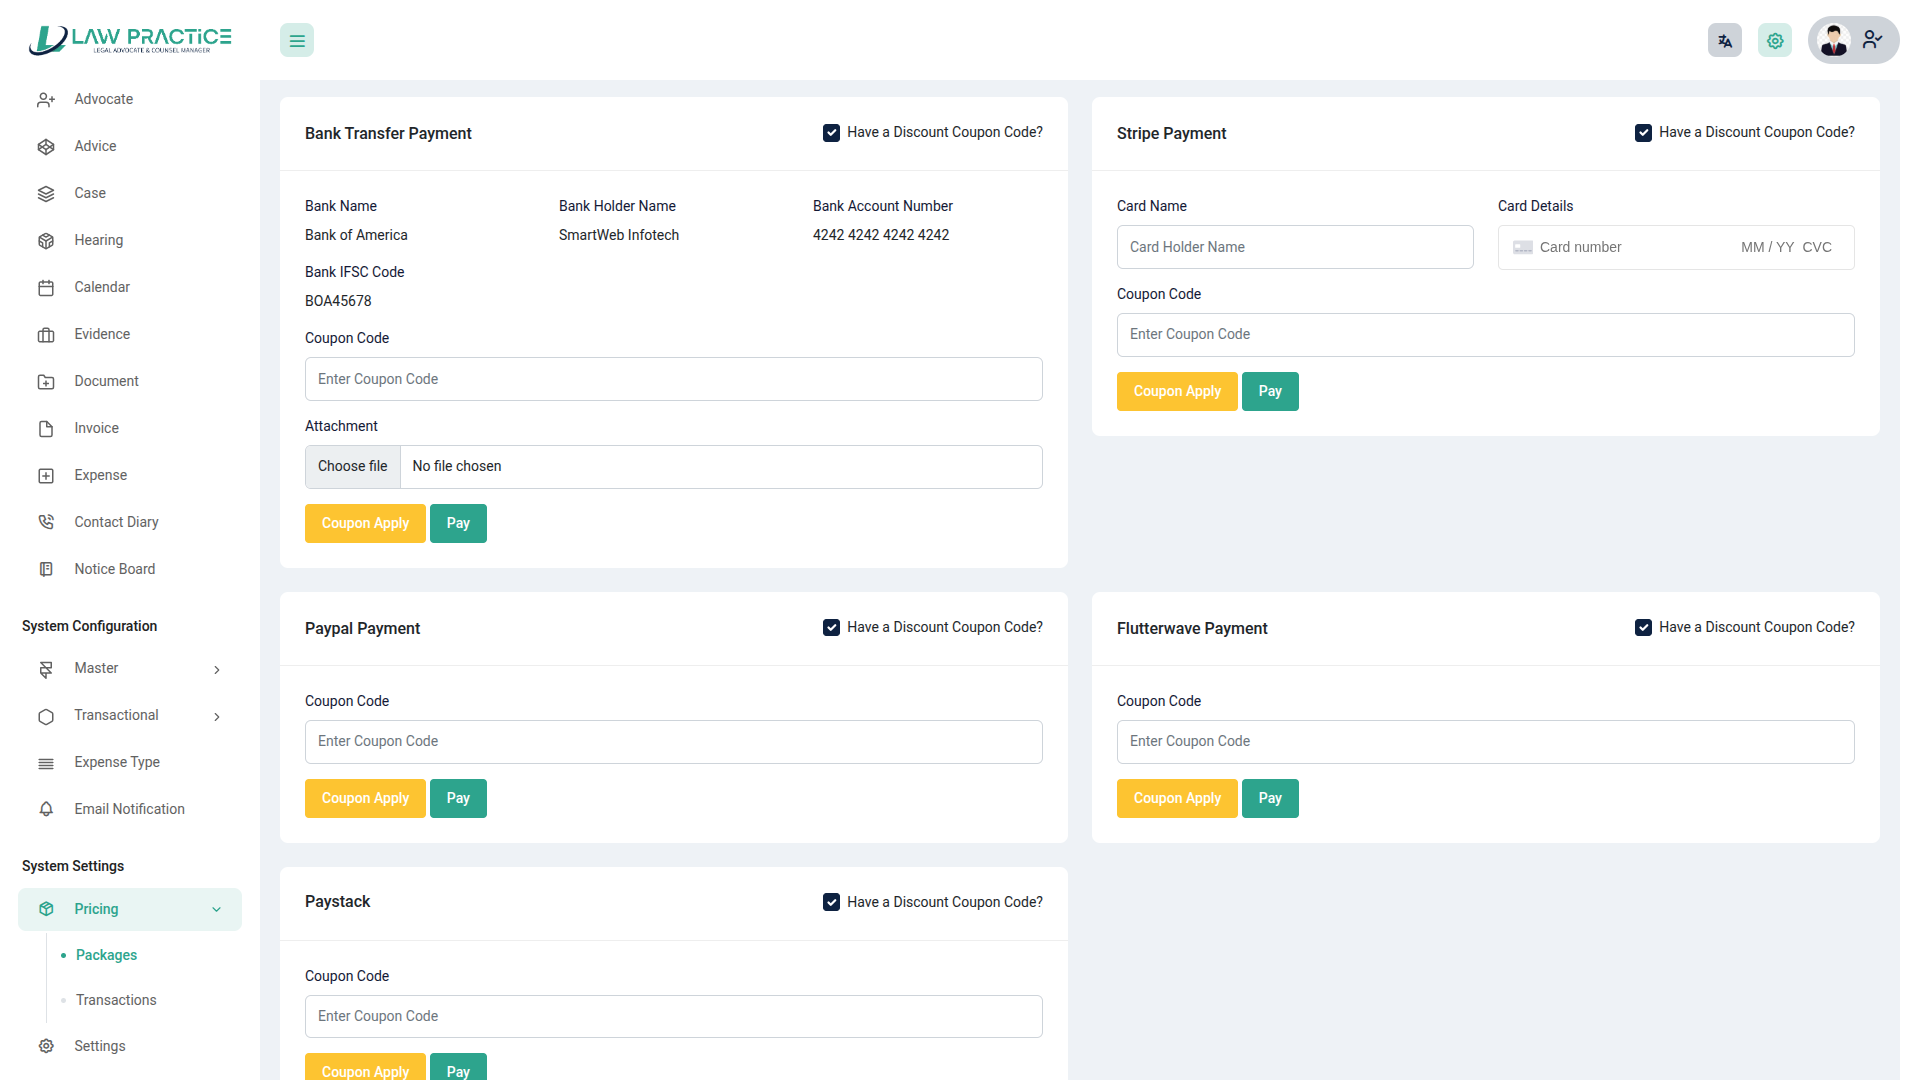
Task: Click the green settings gear icon in header
Action: 1775,41
